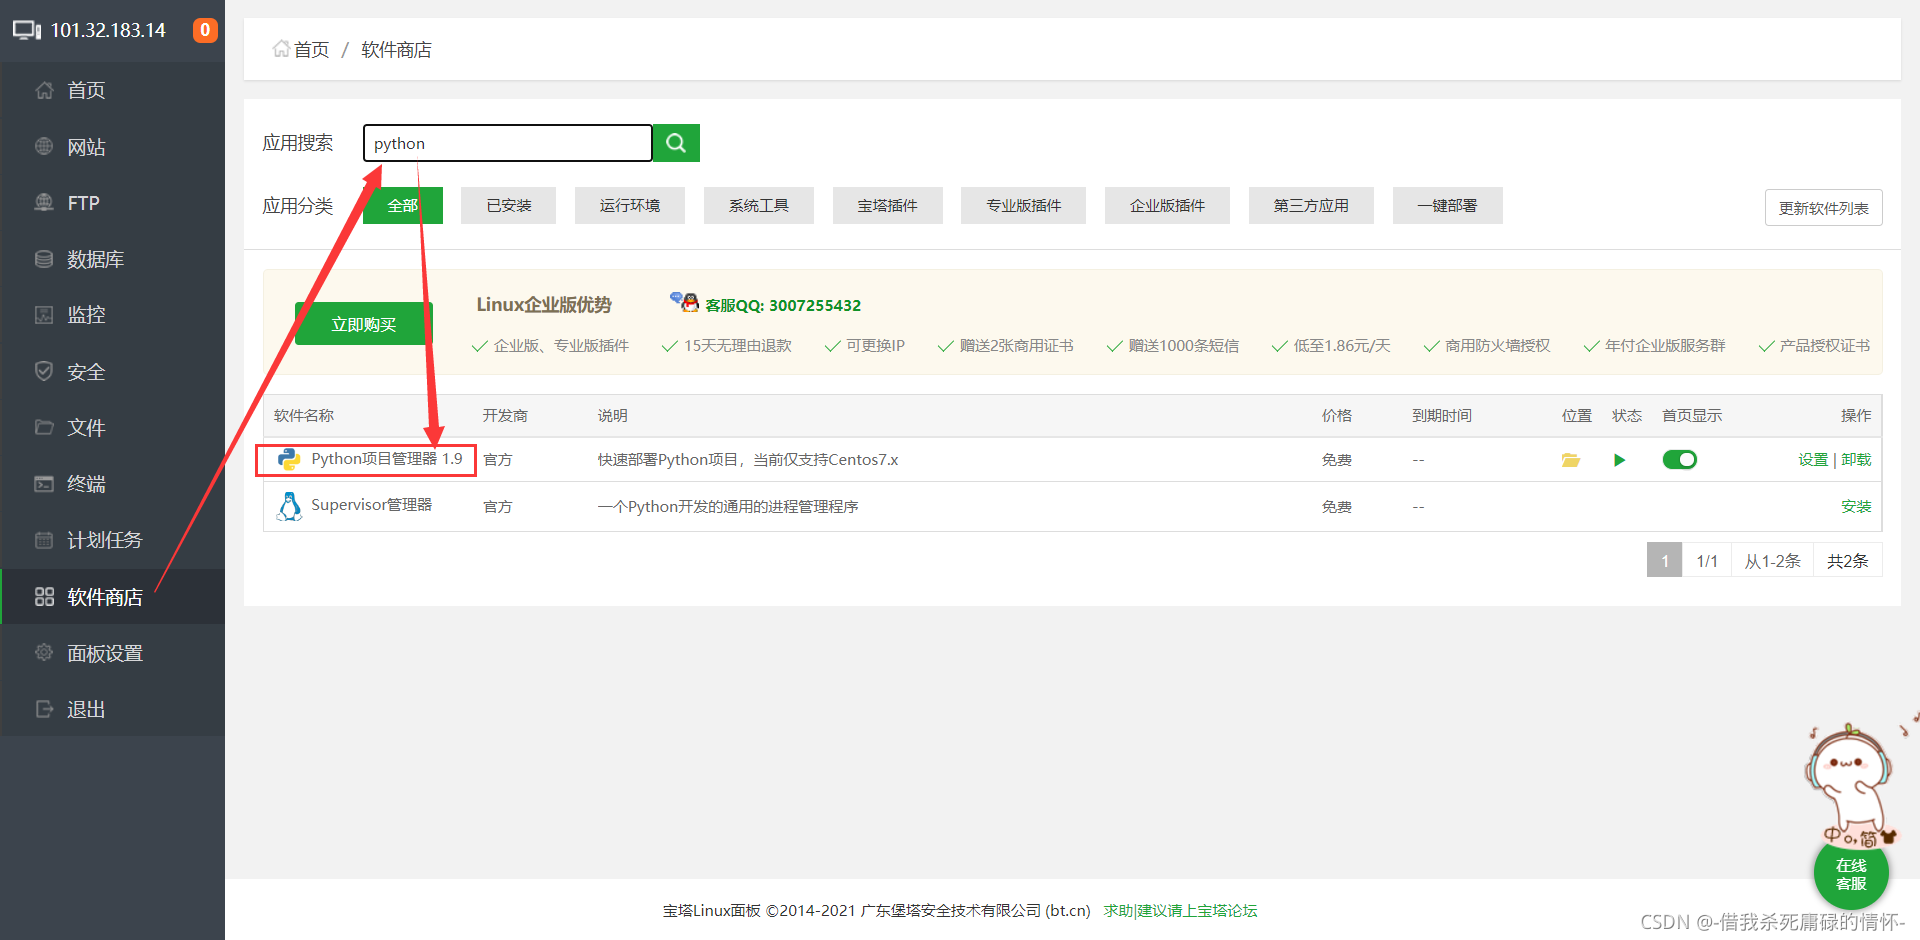This screenshot has height=940, width=1920.
Task: Open Python项目管理器 install directory via folder icon
Action: click(x=1570, y=460)
